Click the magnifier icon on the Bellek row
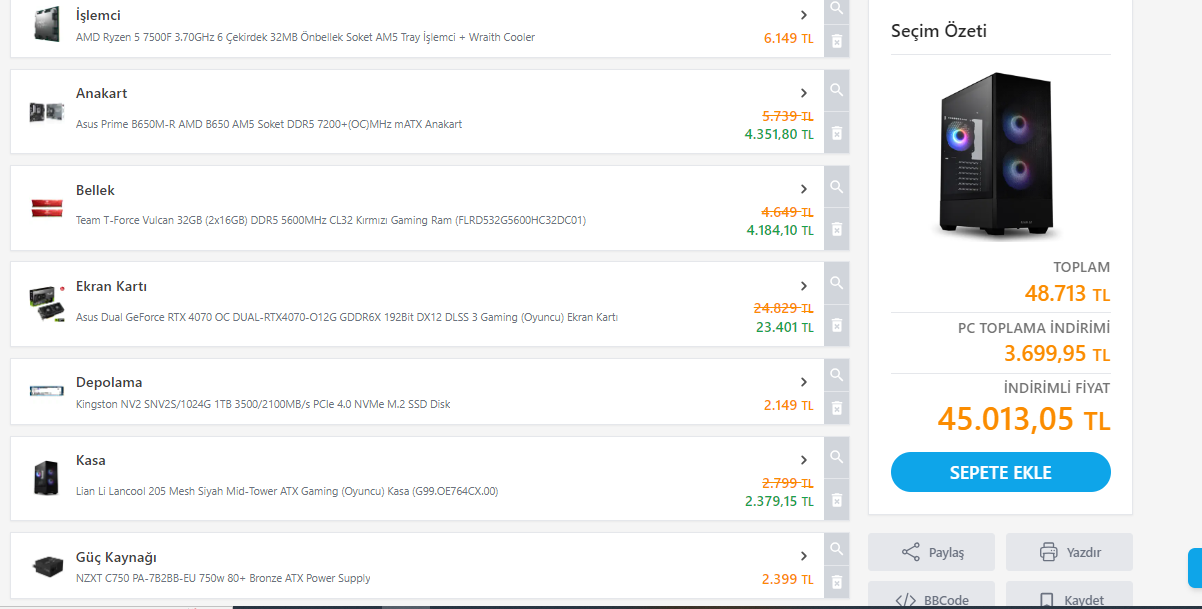1202x609 pixels. [837, 186]
